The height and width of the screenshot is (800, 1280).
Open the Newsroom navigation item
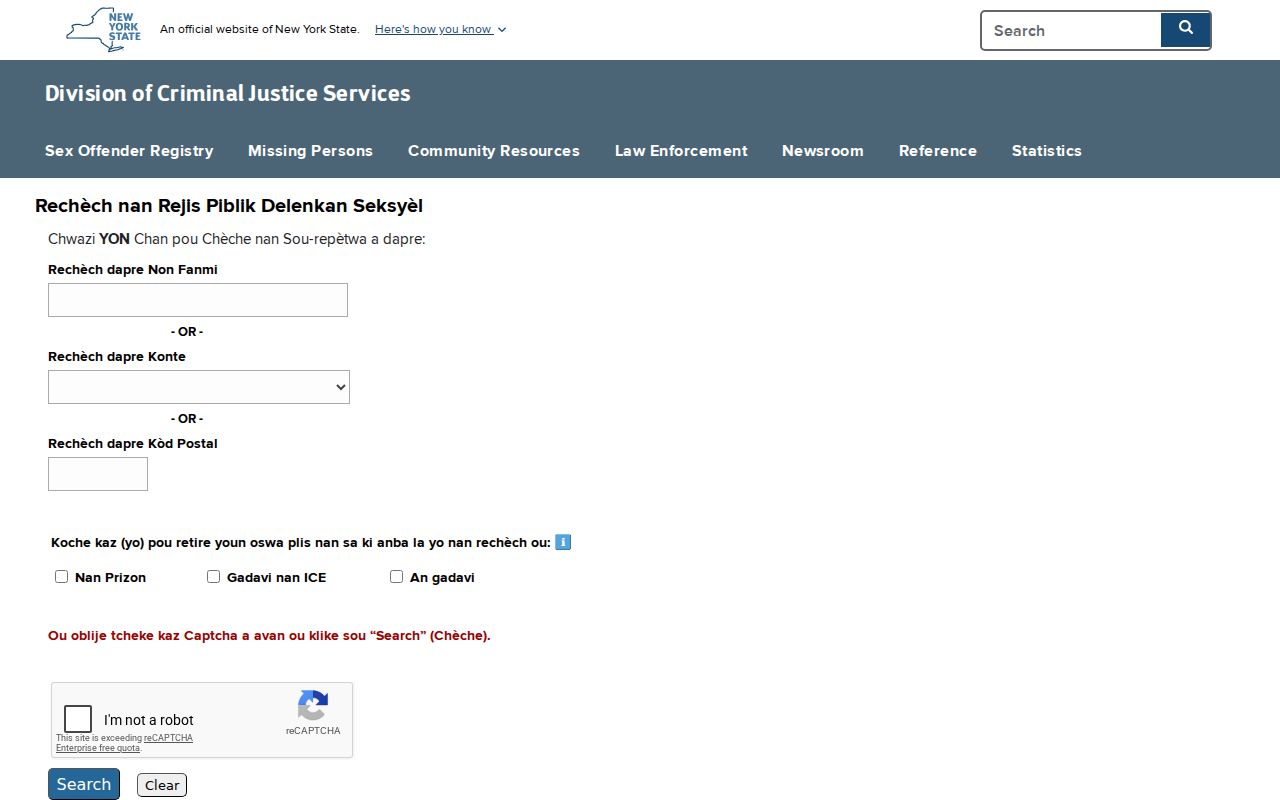click(823, 151)
